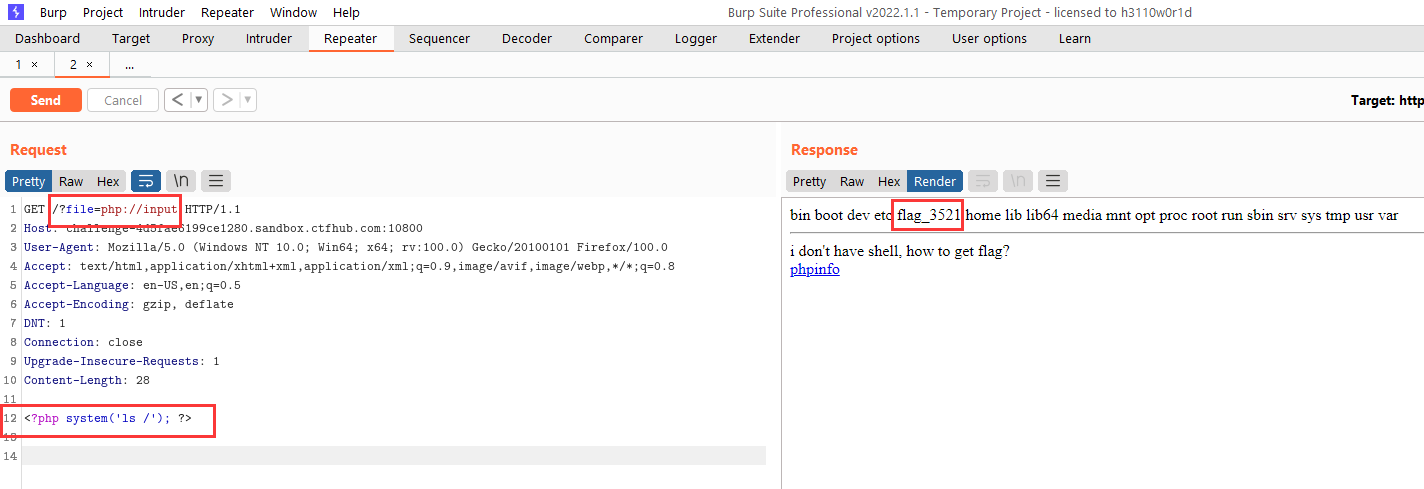Image resolution: width=1424 pixels, height=489 pixels.
Task: Select Repeater sub-tab 1
Action: [27, 64]
